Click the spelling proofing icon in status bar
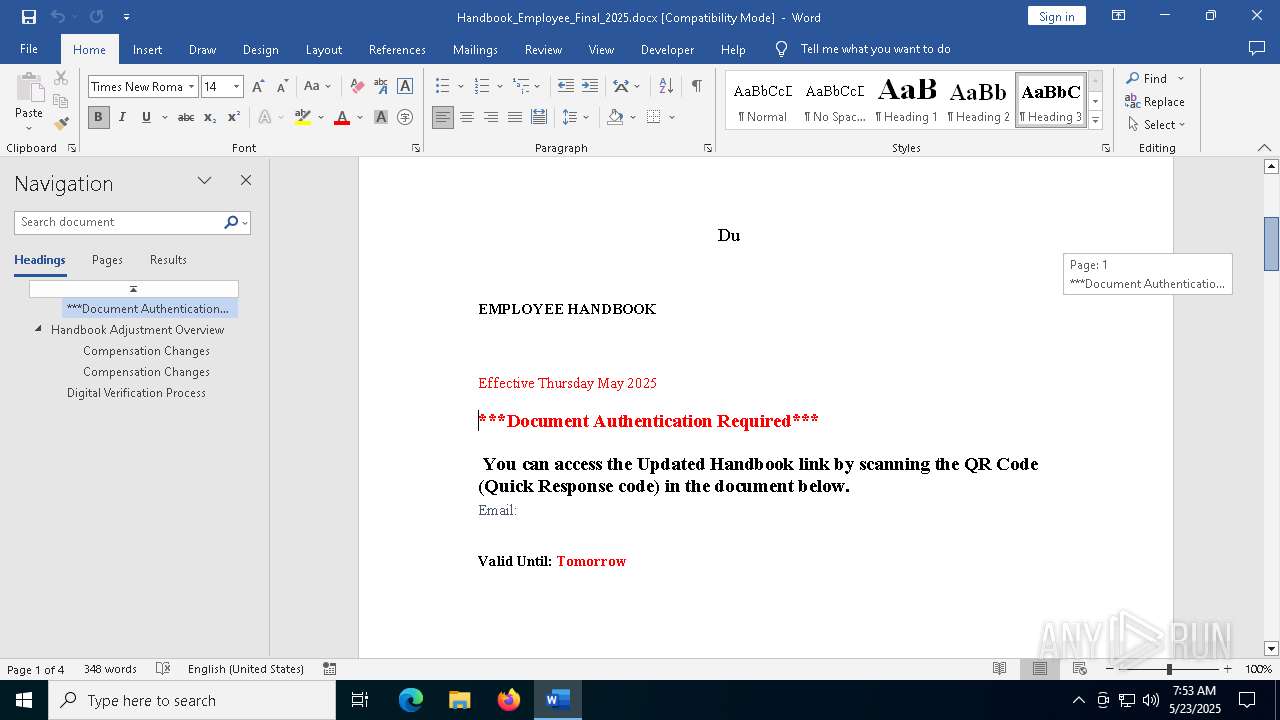Viewport: 1280px width, 720px height. 163,669
